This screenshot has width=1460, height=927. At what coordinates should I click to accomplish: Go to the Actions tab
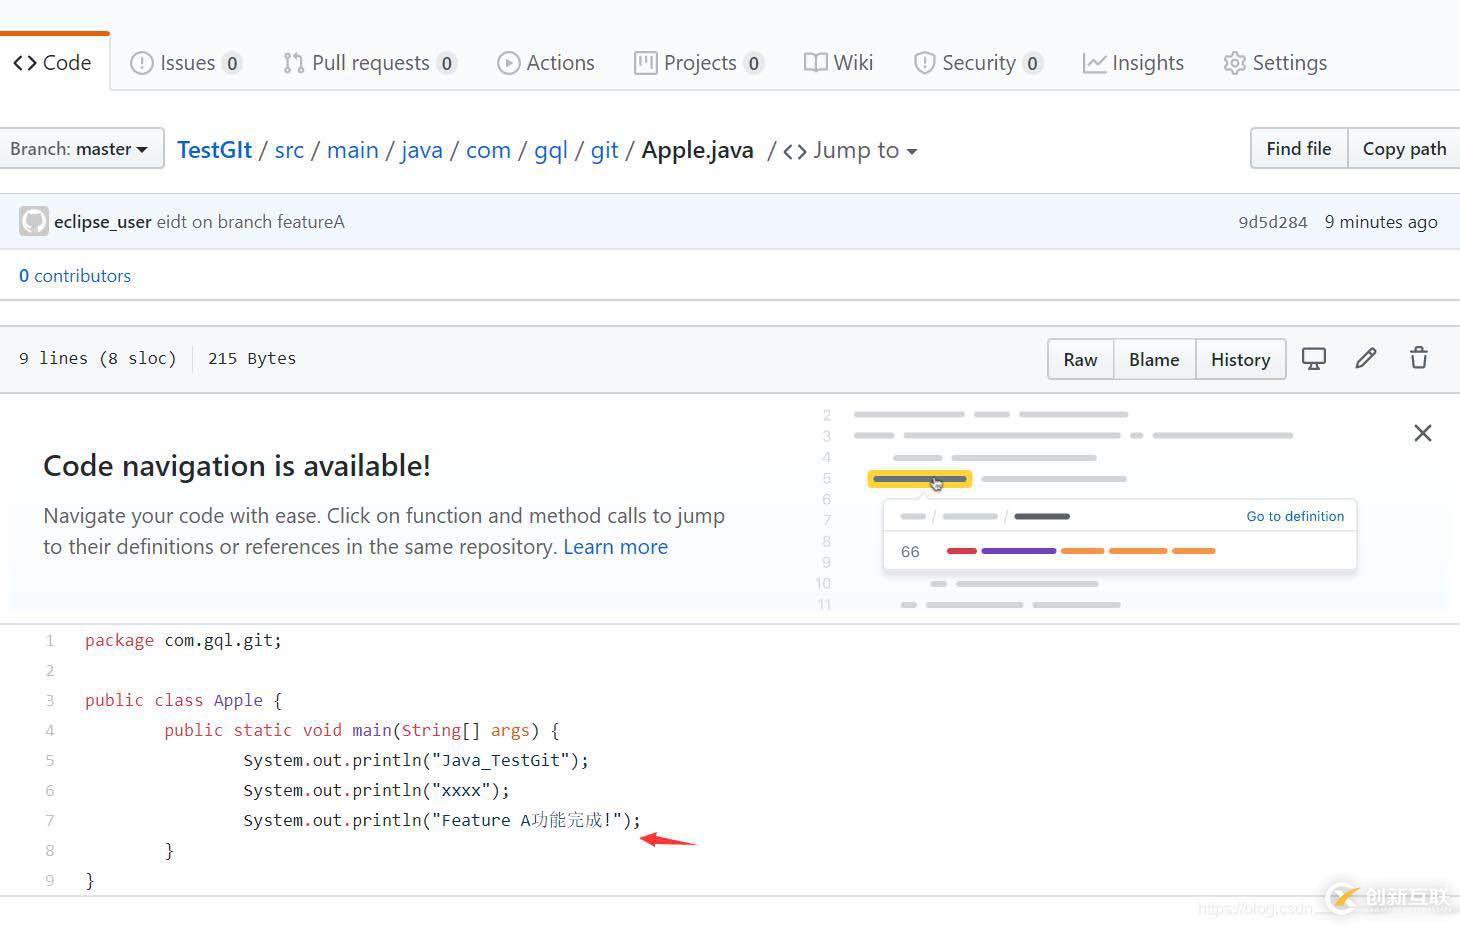[546, 63]
